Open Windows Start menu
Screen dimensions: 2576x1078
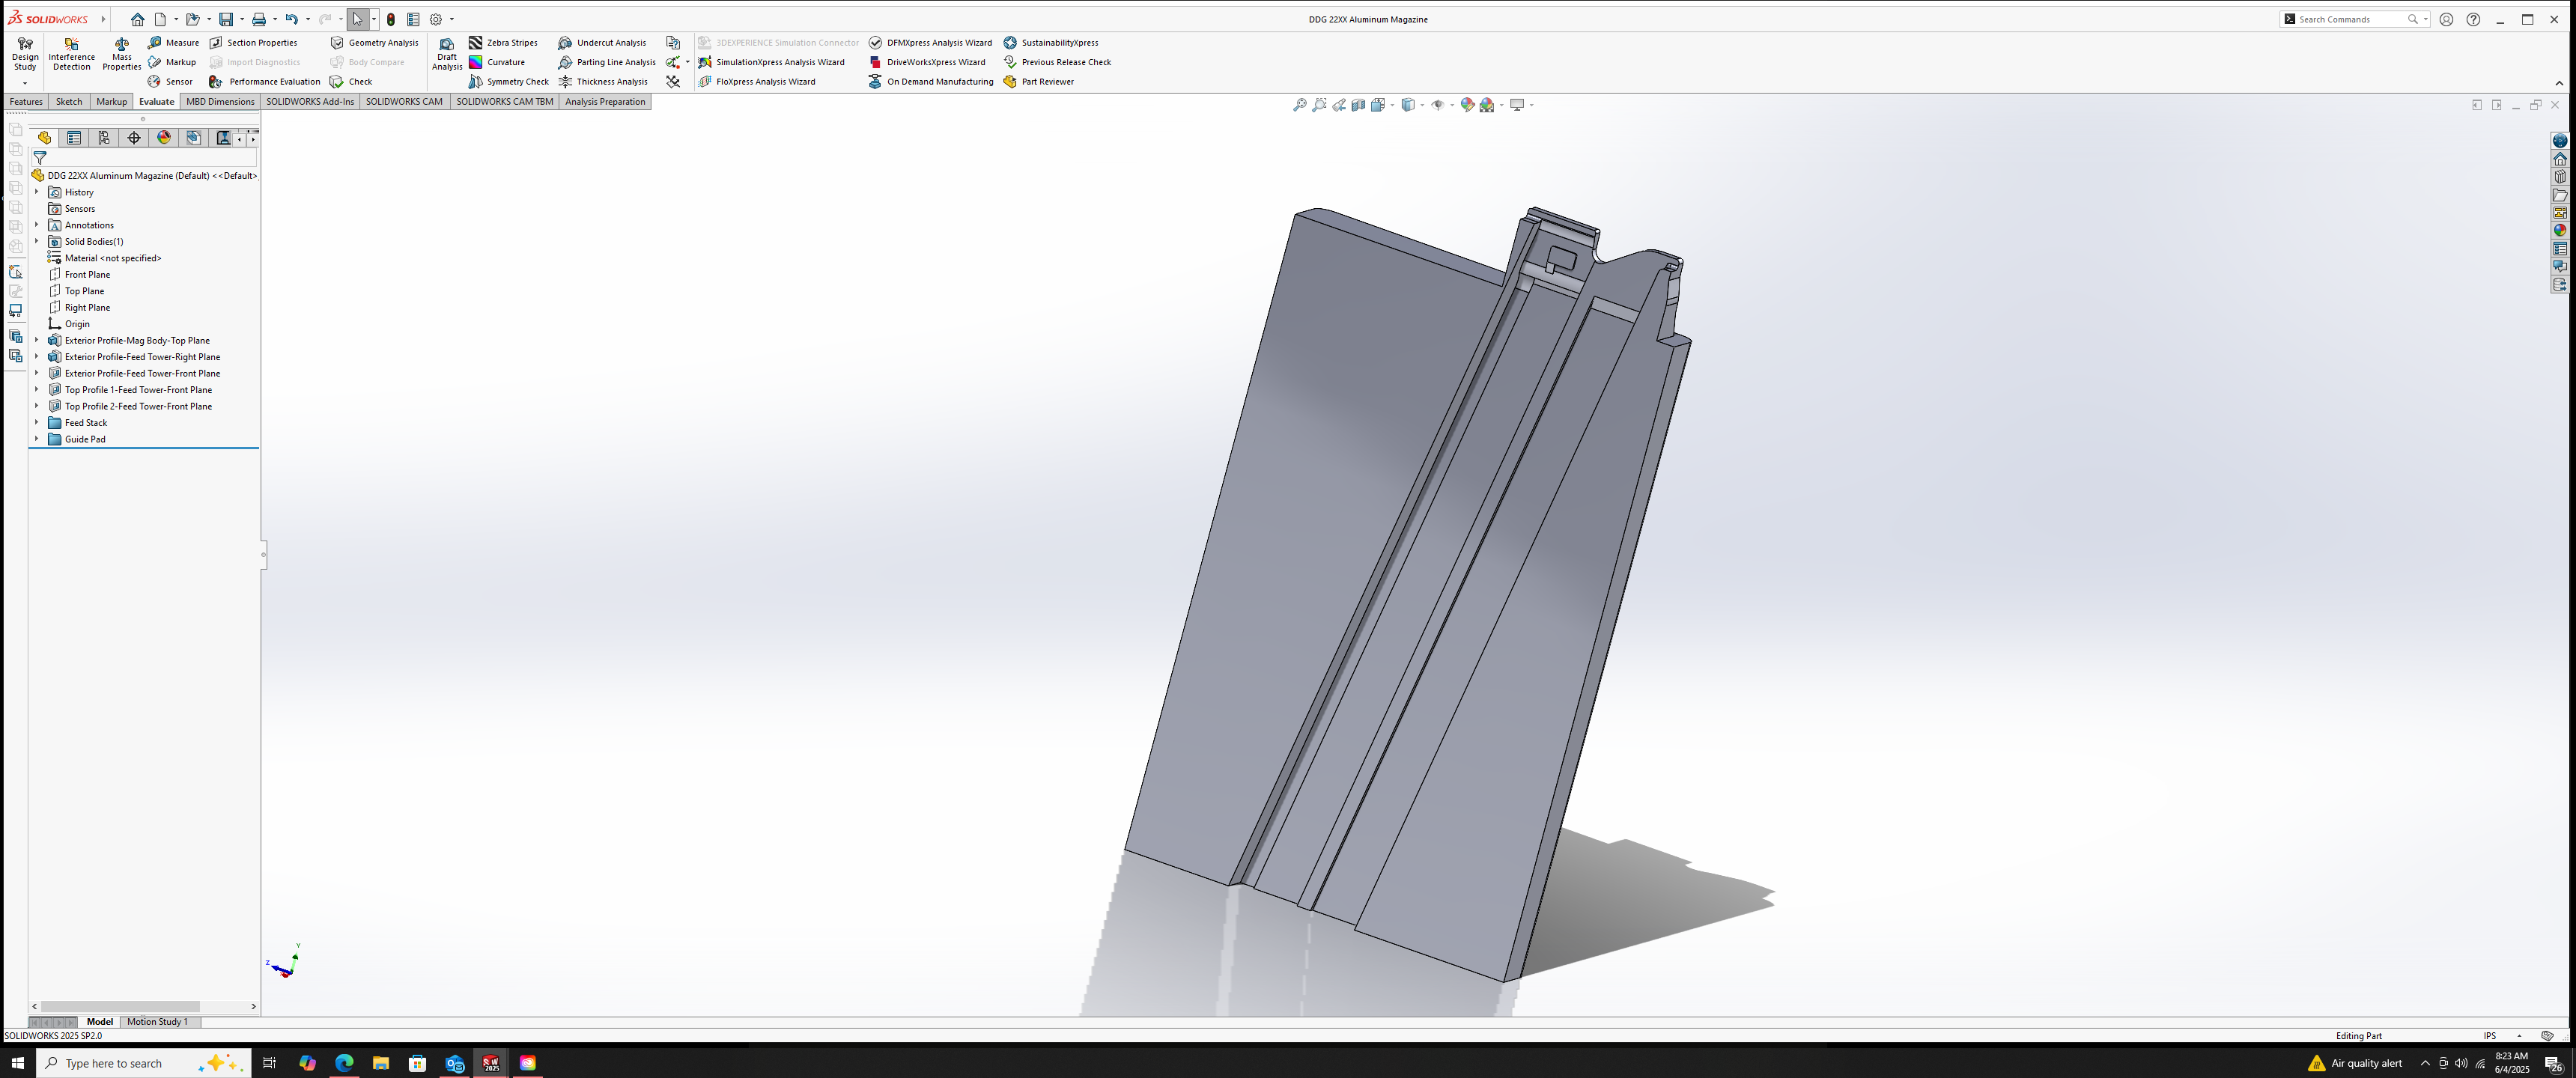[x=17, y=1063]
